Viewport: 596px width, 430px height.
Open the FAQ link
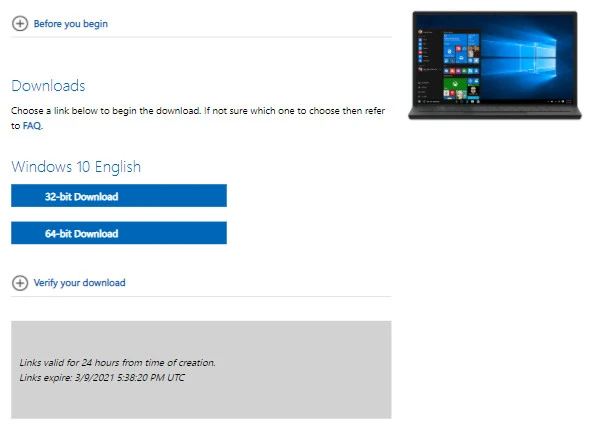[32, 126]
